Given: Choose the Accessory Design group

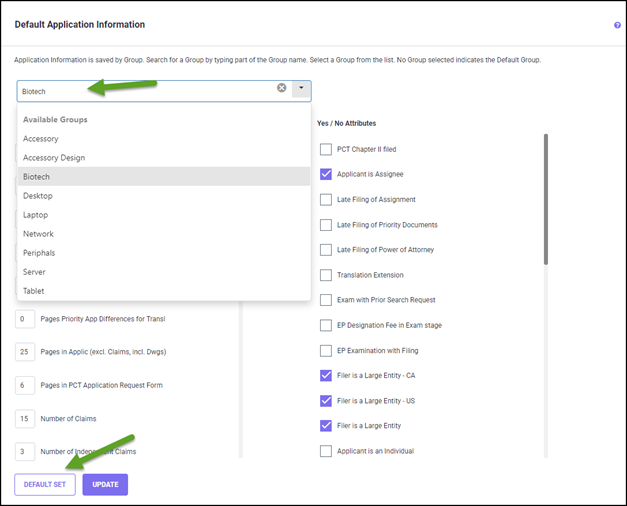Looking at the screenshot, I should click(x=54, y=158).
